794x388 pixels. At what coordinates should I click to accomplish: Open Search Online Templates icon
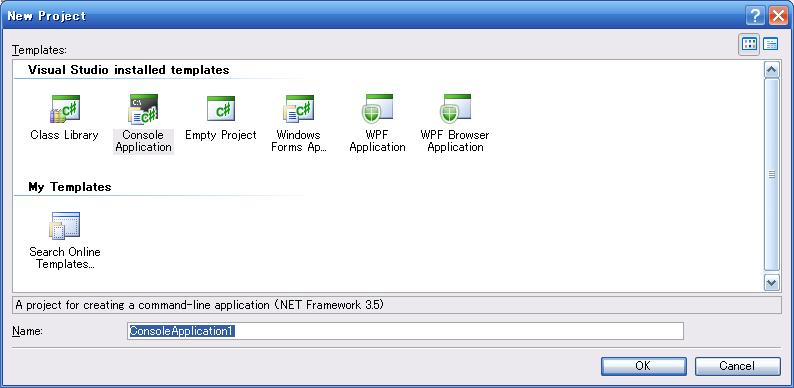click(x=65, y=225)
